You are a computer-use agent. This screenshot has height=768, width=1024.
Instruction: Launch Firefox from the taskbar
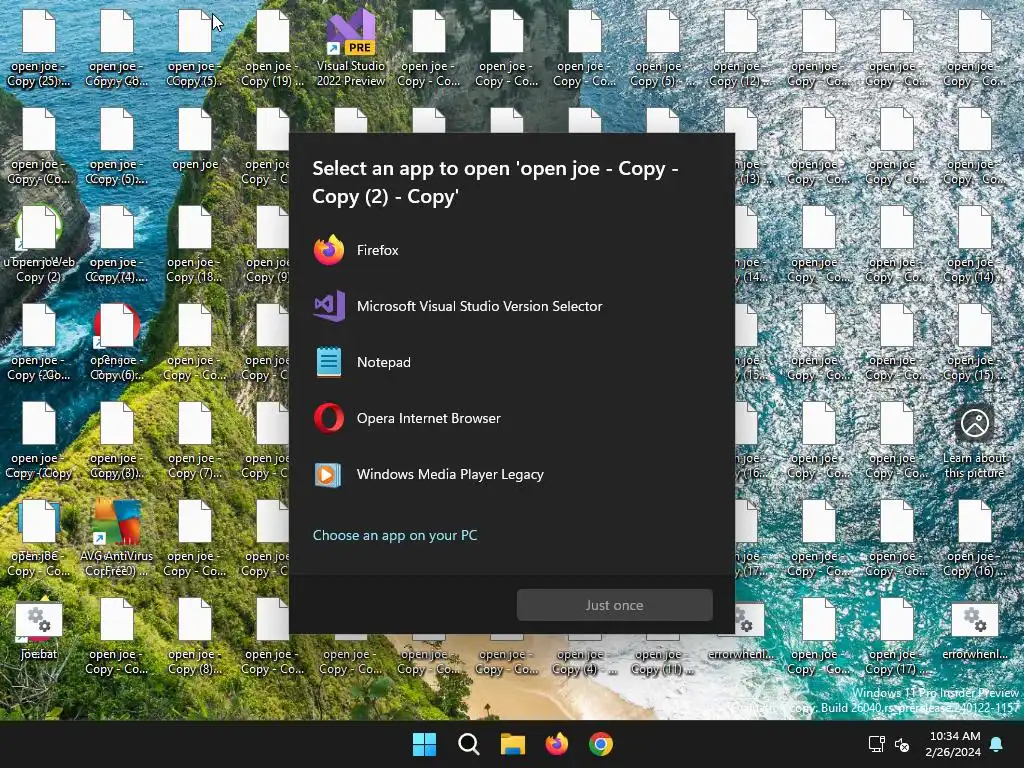[x=557, y=744]
